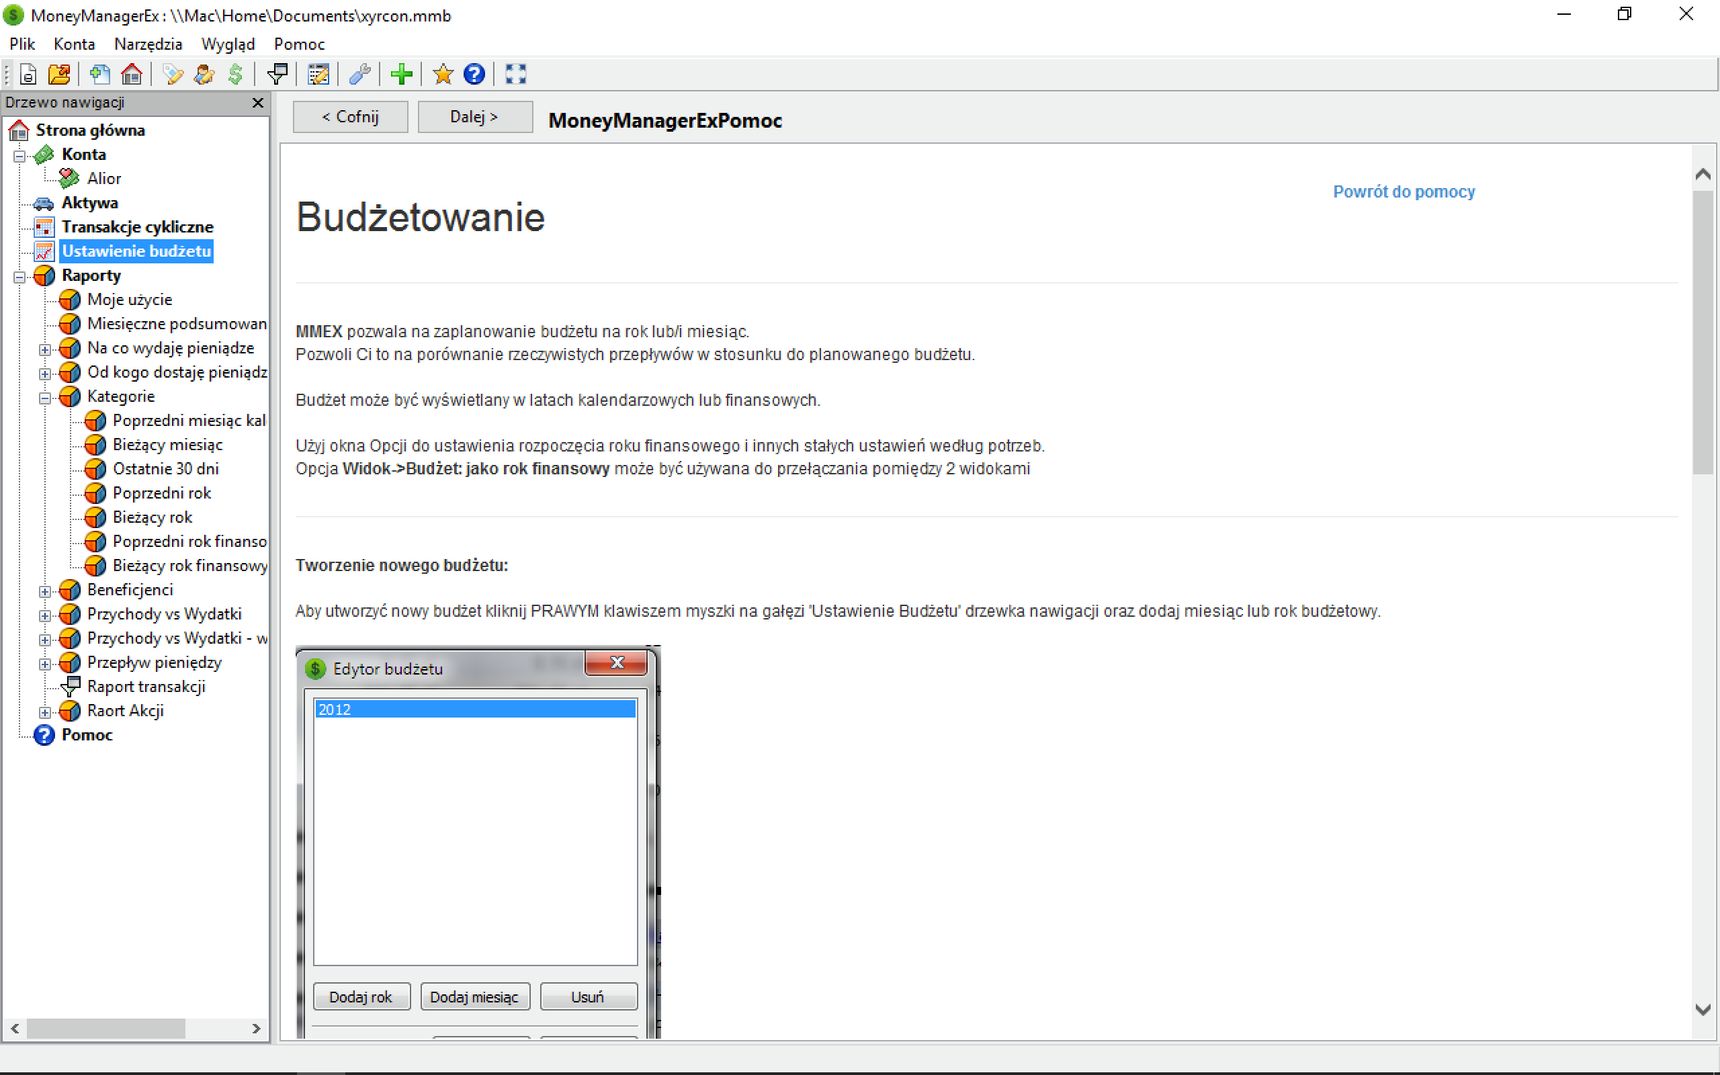Image resolution: width=1720 pixels, height=1075 pixels.
Task: Expand the Raort Akcji node
Action: [x=45, y=712]
